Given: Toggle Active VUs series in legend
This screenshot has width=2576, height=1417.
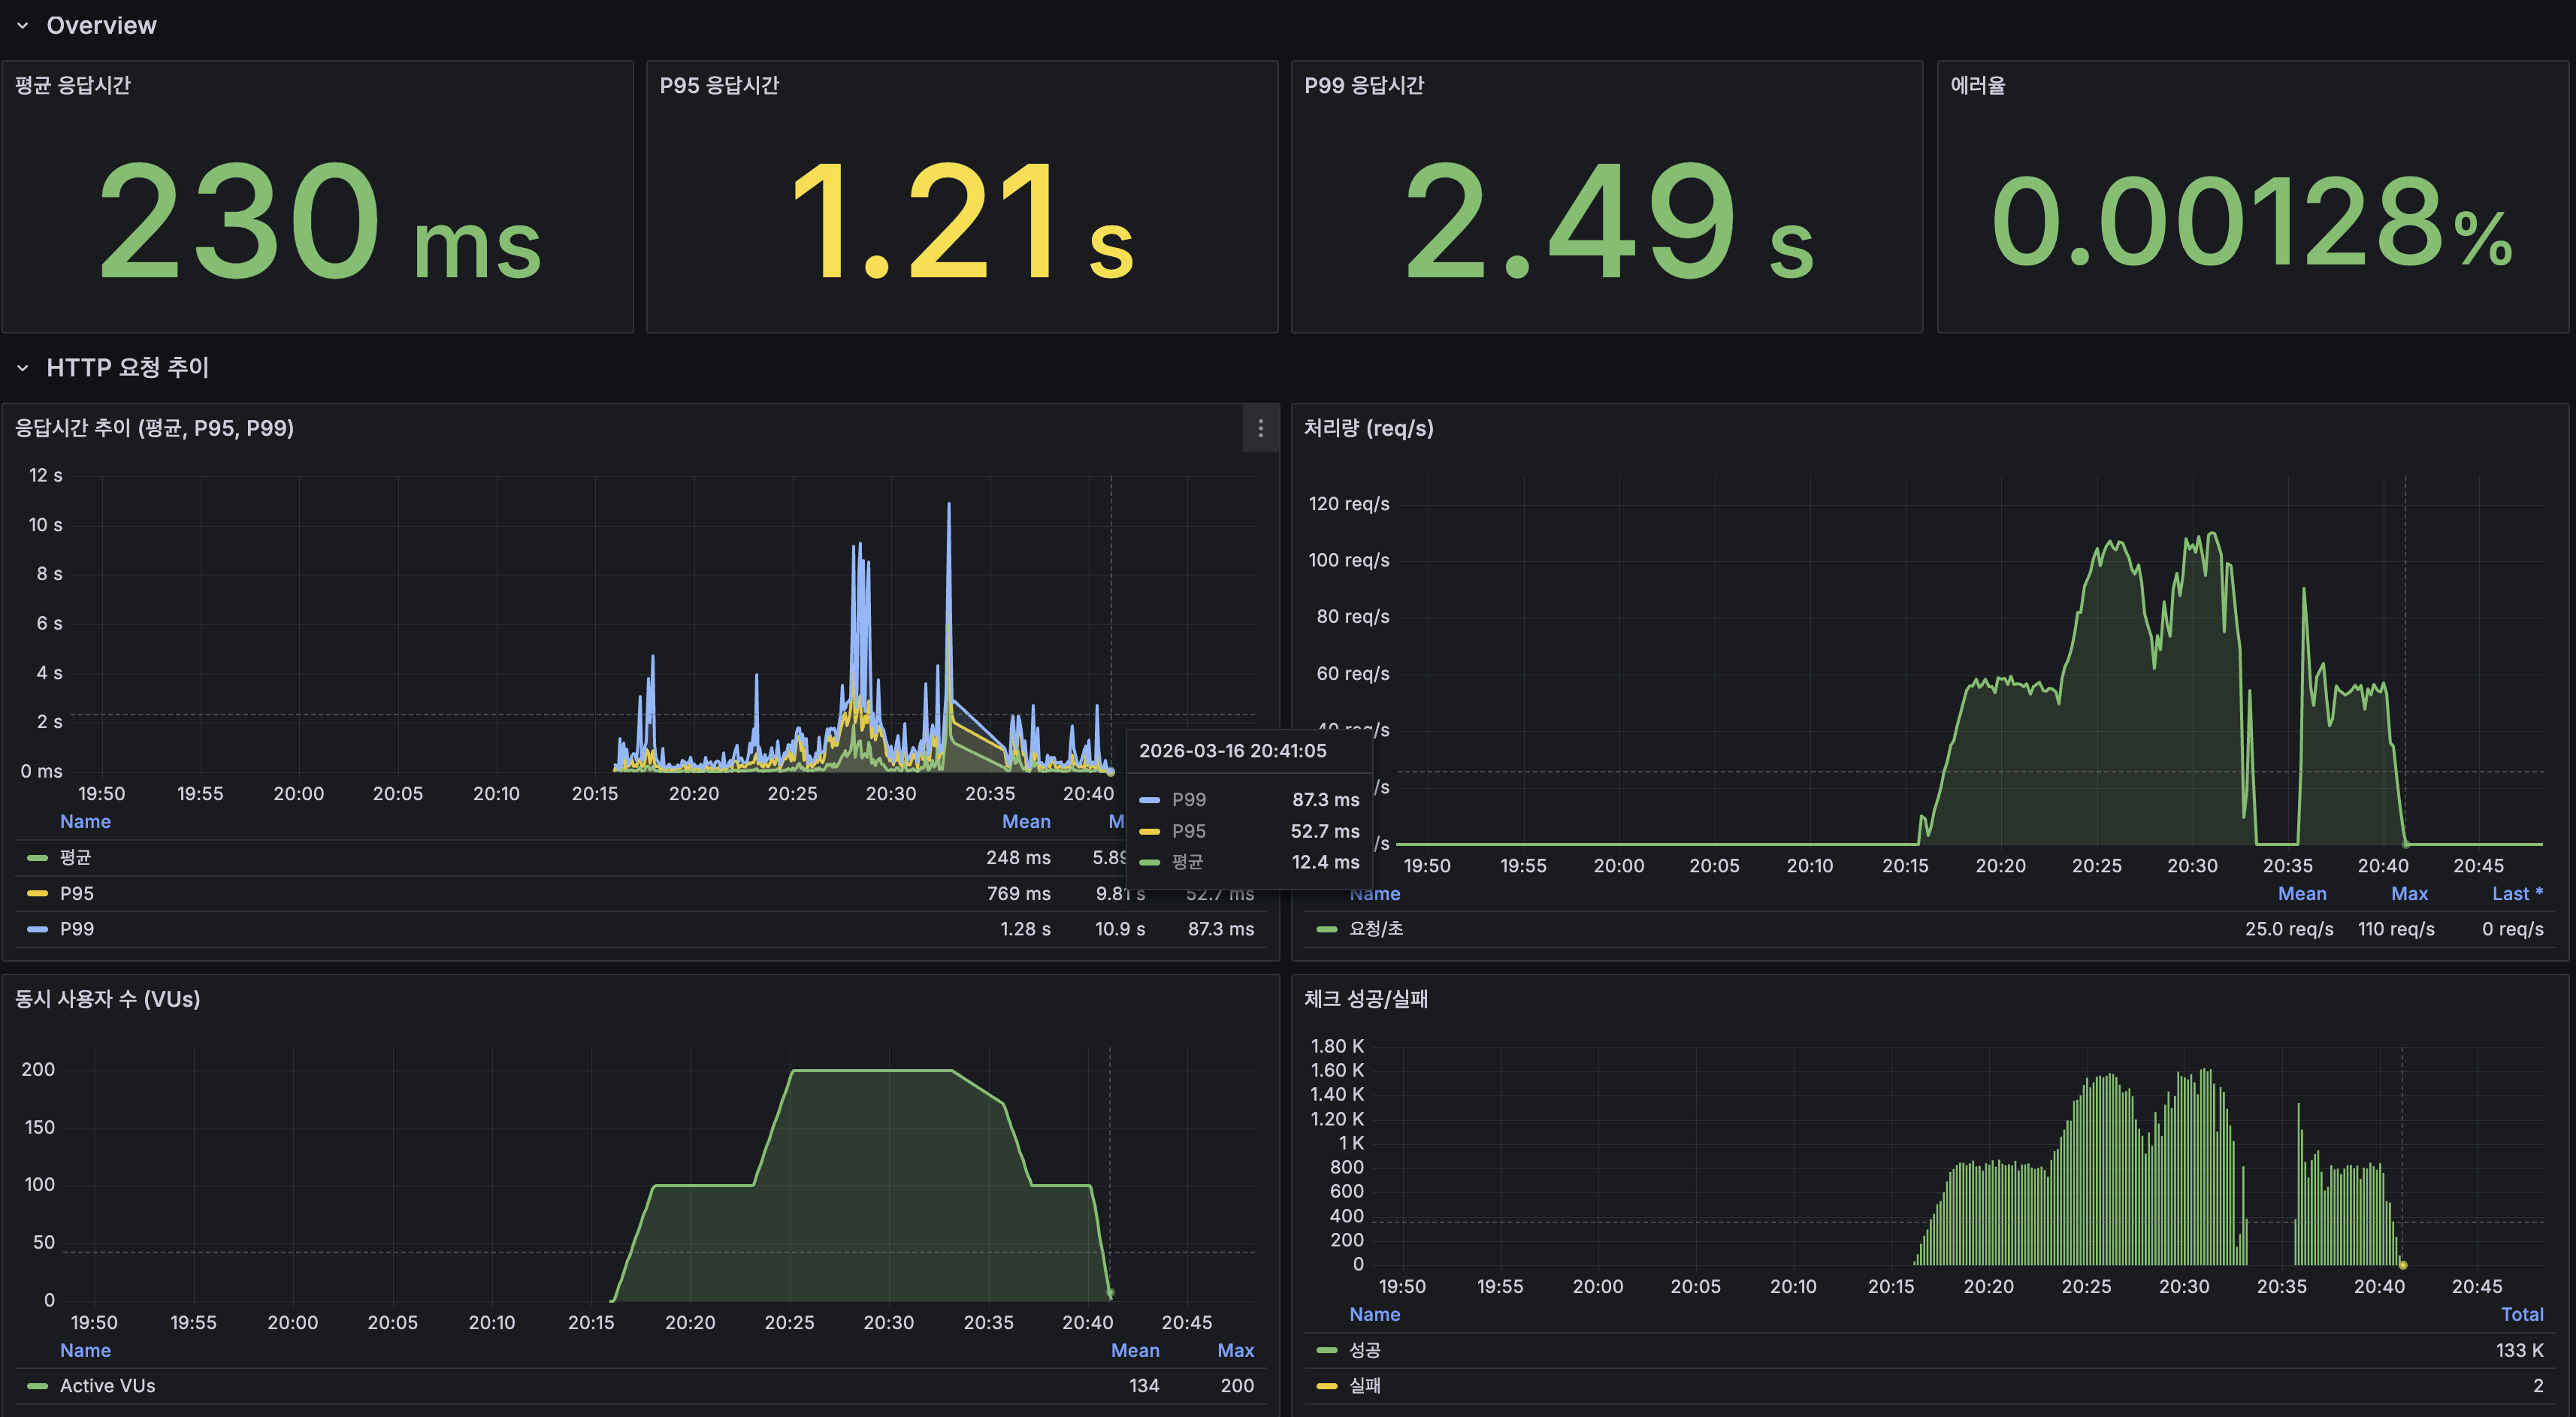Looking at the screenshot, I should point(107,1386).
